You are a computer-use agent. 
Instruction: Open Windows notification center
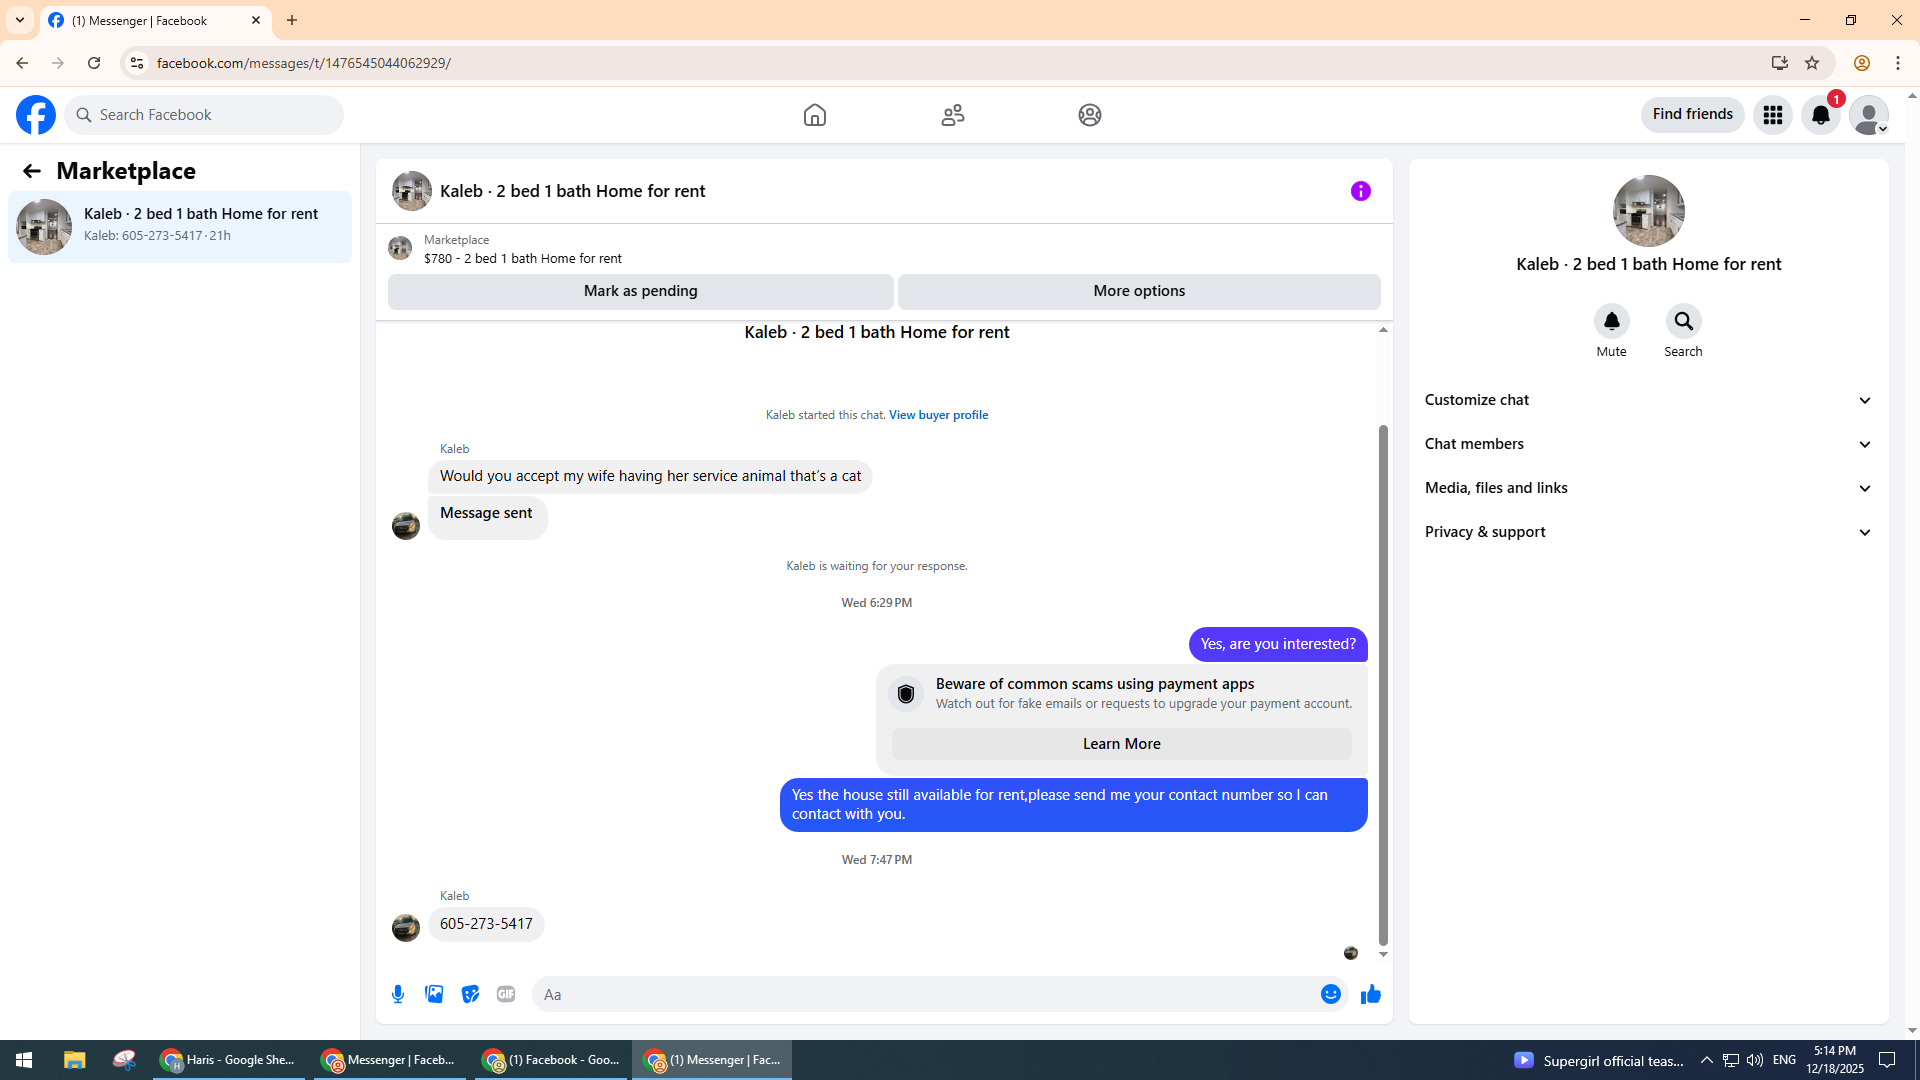pos(1887,1060)
